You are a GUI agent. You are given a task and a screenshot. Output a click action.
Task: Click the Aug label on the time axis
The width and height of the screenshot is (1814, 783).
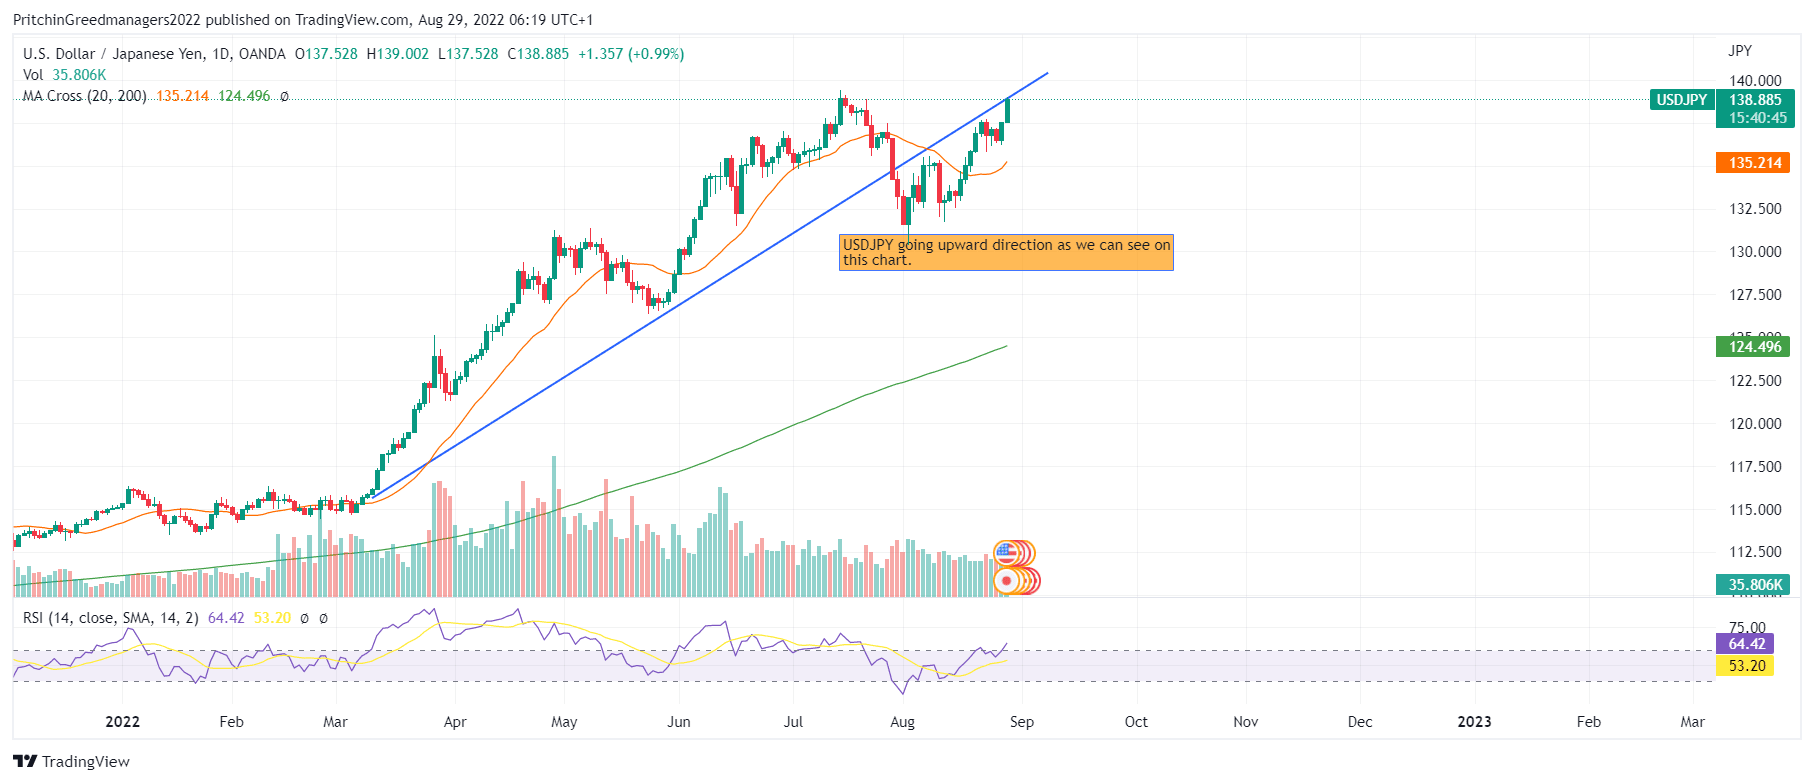click(902, 722)
